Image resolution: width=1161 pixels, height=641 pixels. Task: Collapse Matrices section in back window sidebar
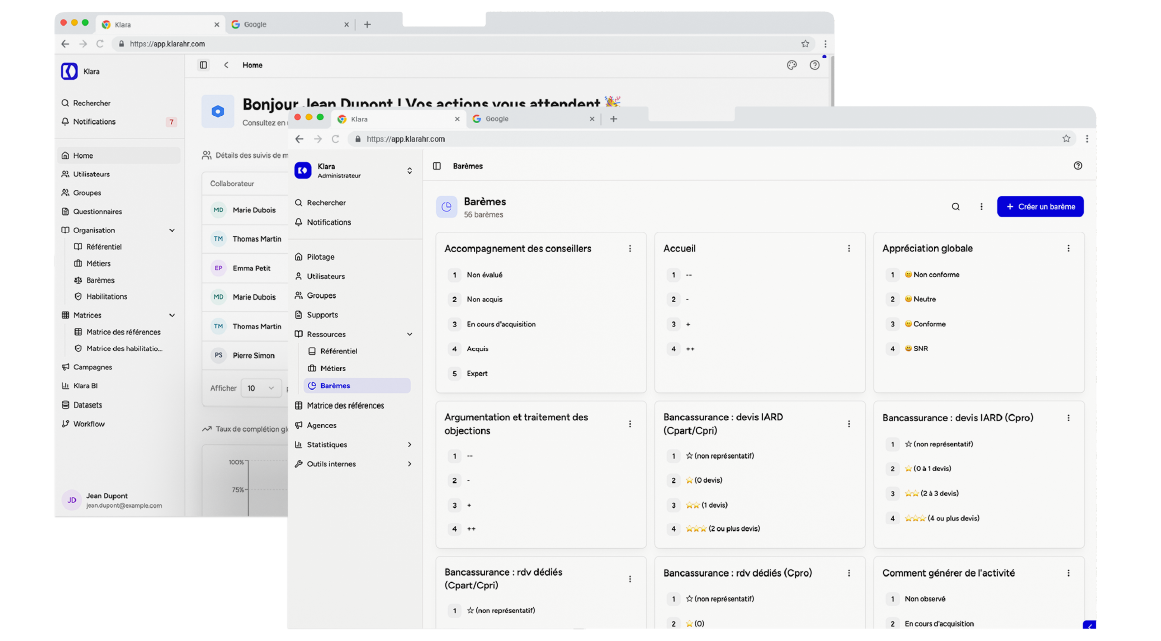(172, 315)
